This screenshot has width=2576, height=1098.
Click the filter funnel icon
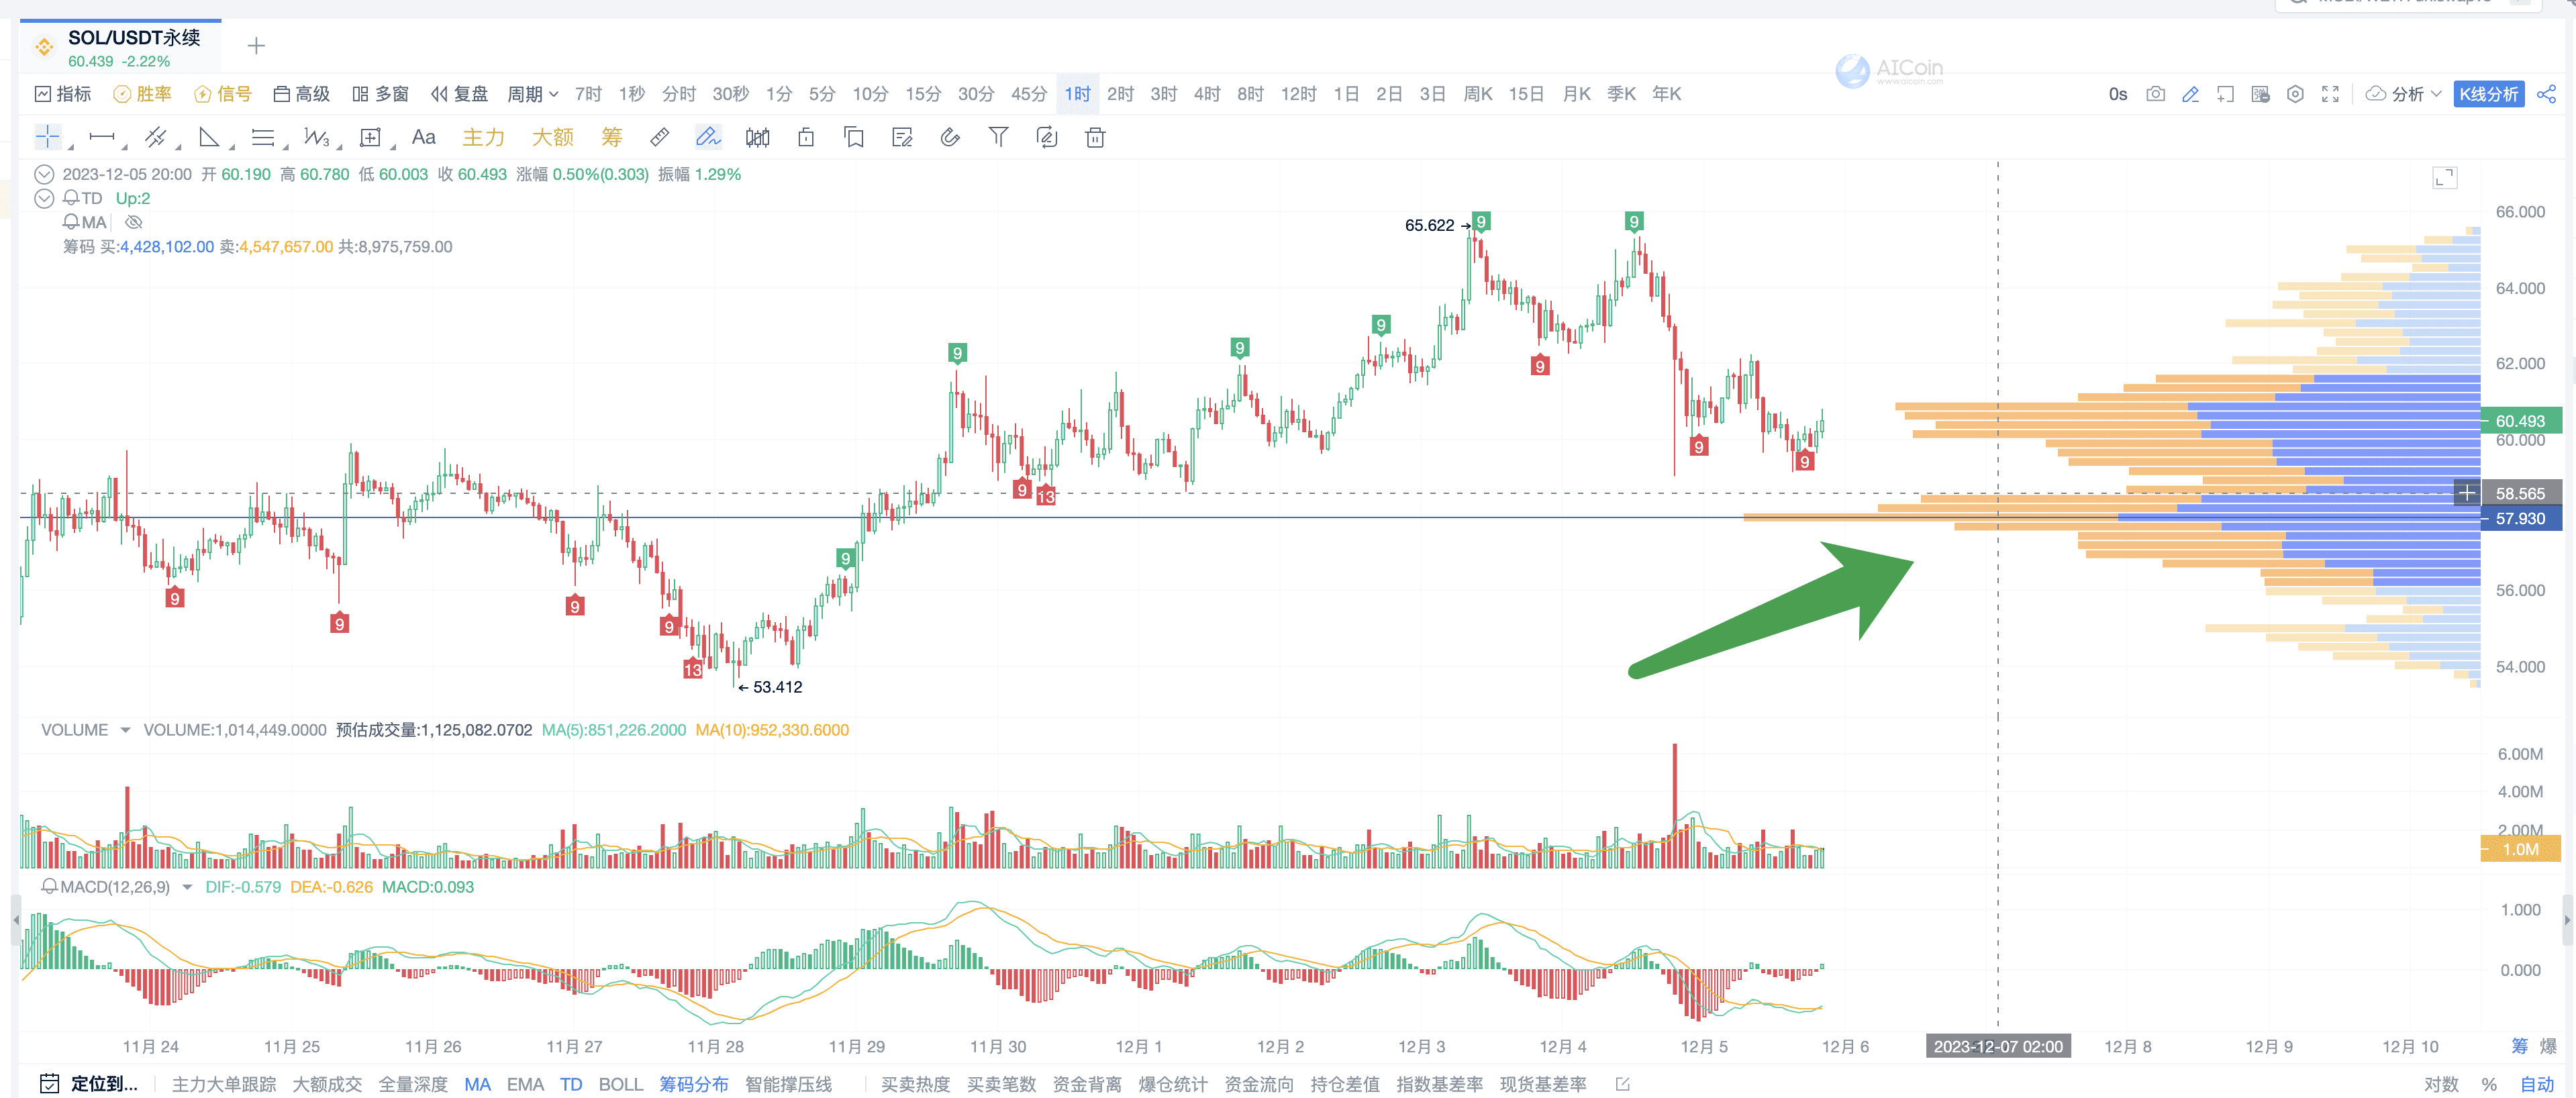click(998, 138)
